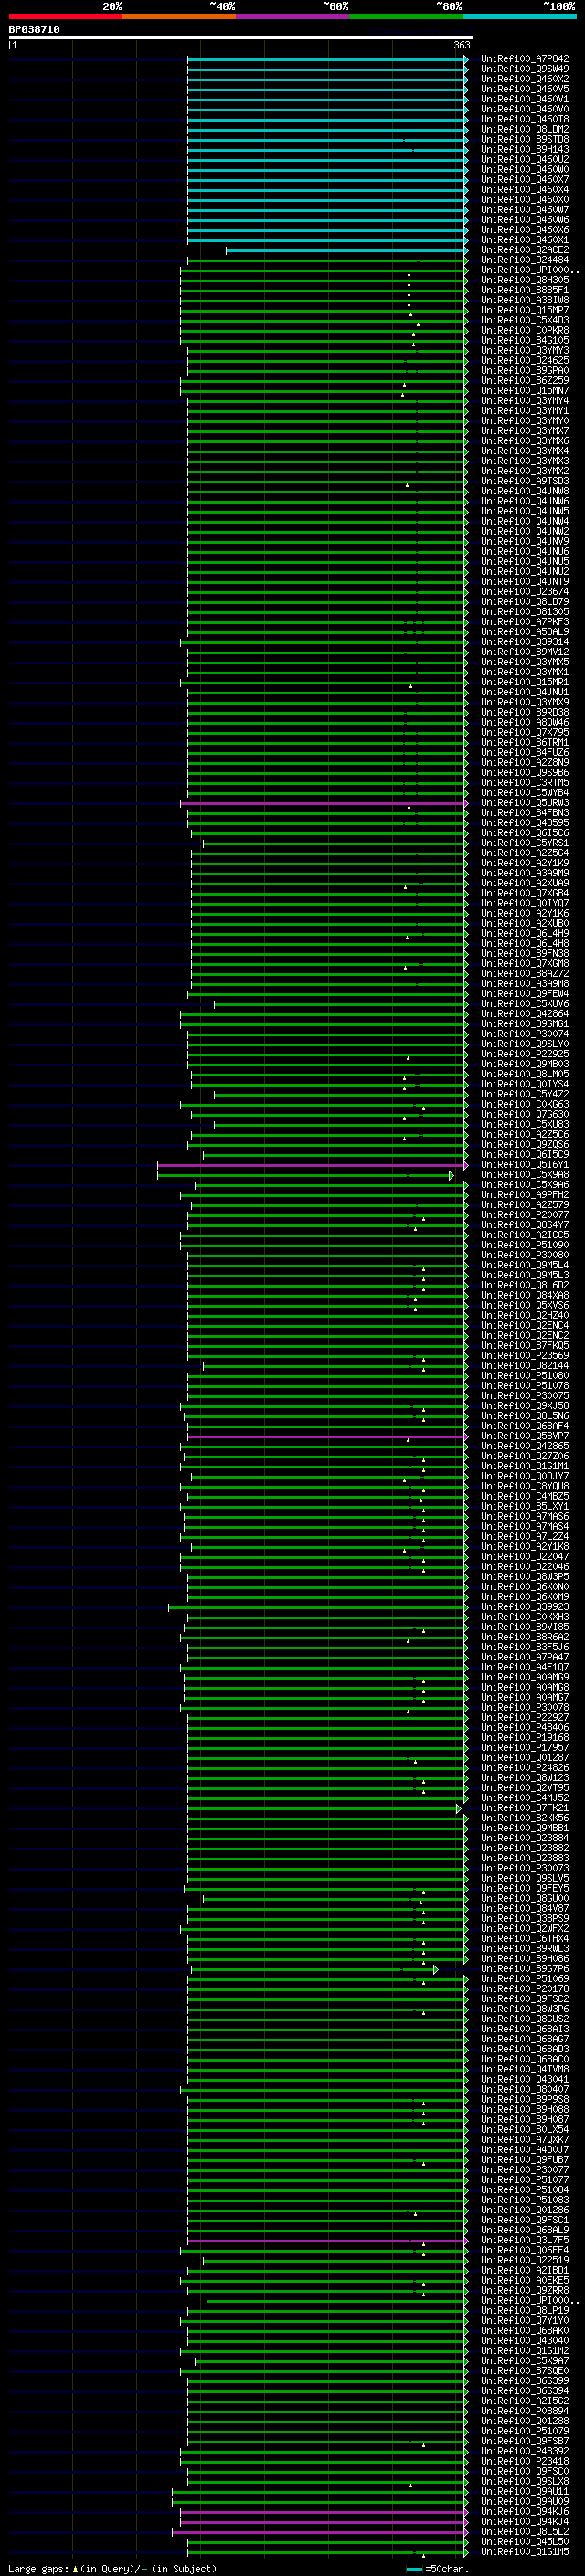
Task: Click the magenta alignment bar for Q58VP7
Action: point(327,1436)
